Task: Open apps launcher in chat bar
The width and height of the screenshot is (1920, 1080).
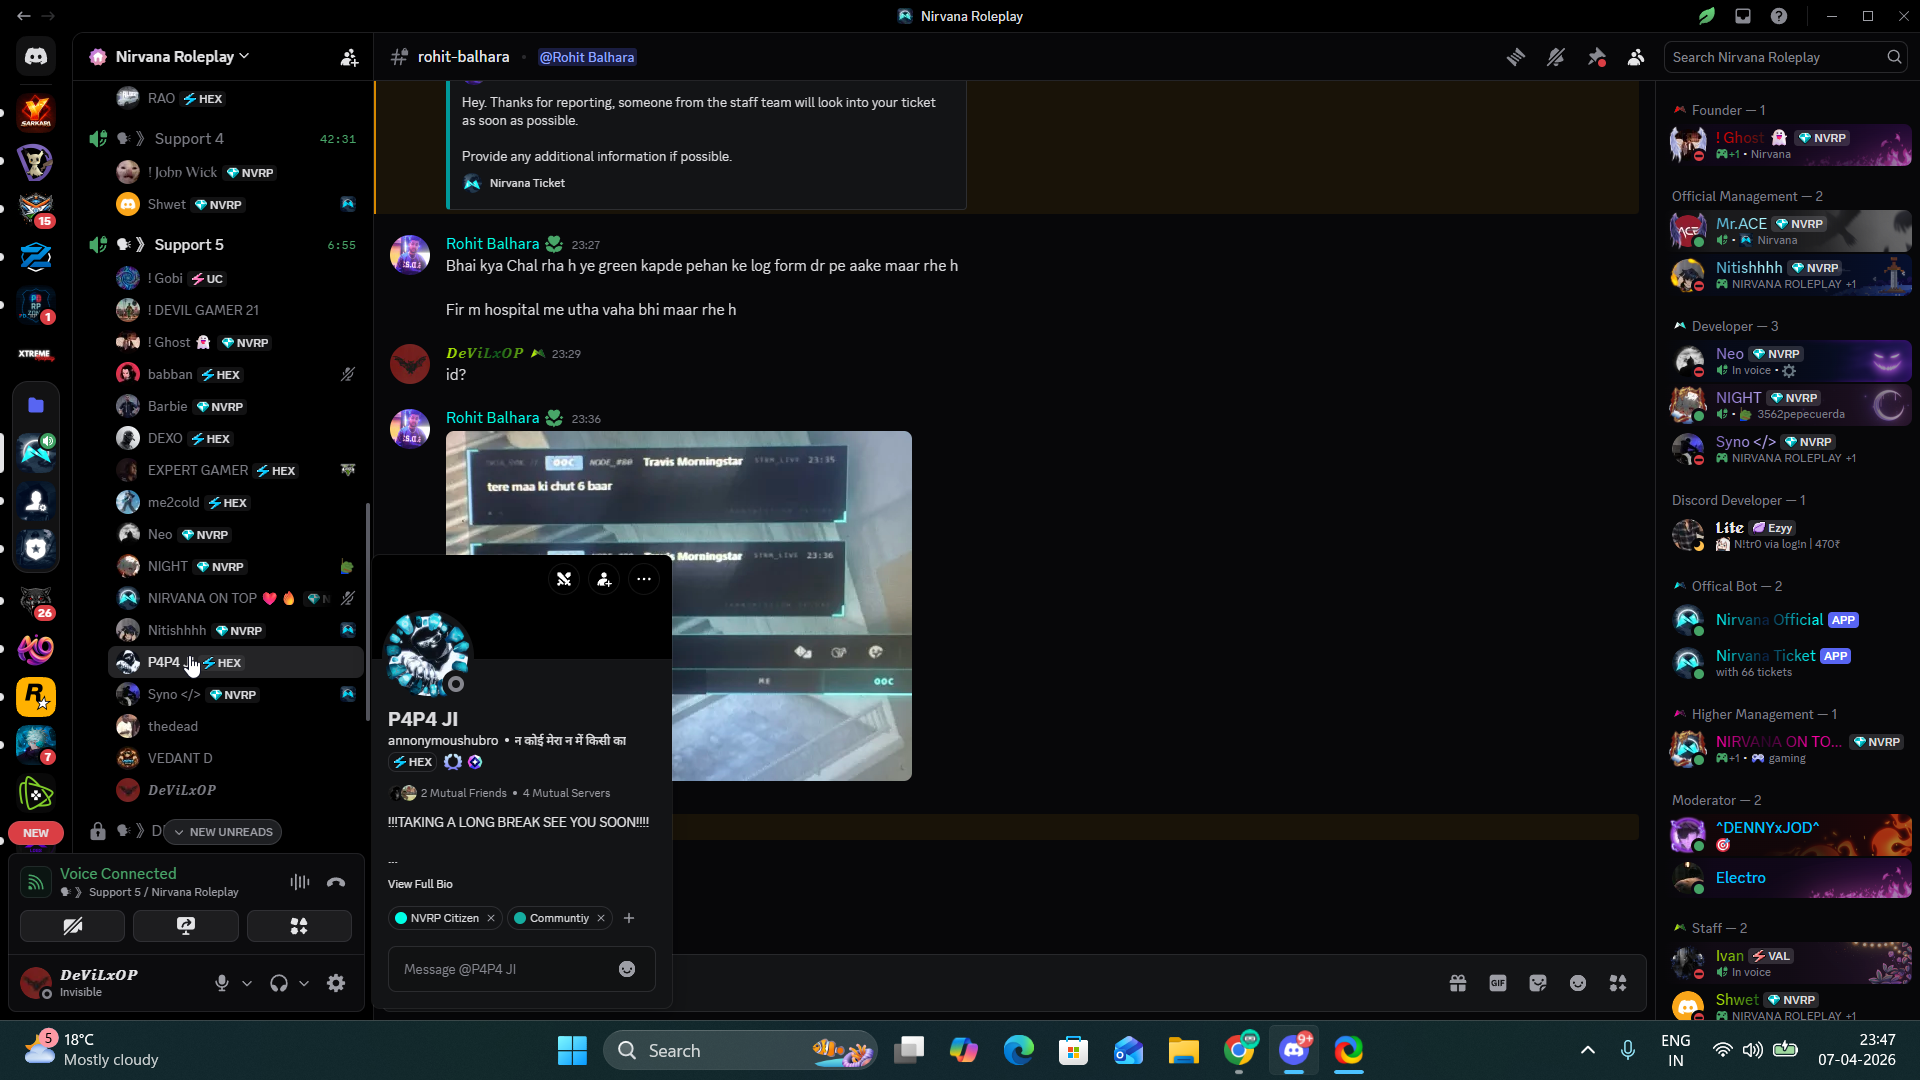Action: (x=1618, y=983)
